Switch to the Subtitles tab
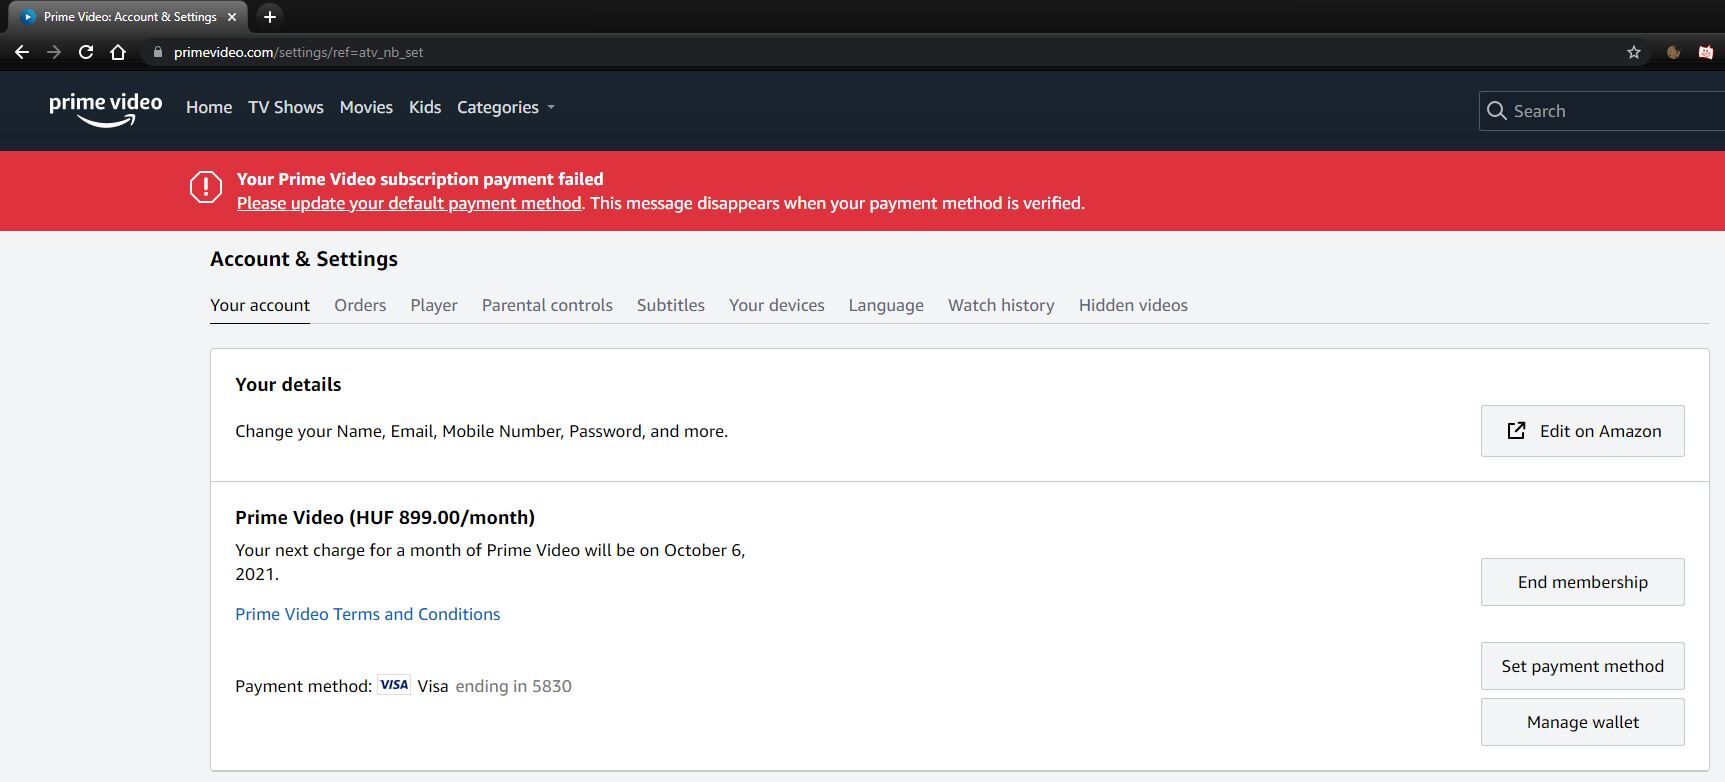Screen dimensions: 1725x782 671,305
